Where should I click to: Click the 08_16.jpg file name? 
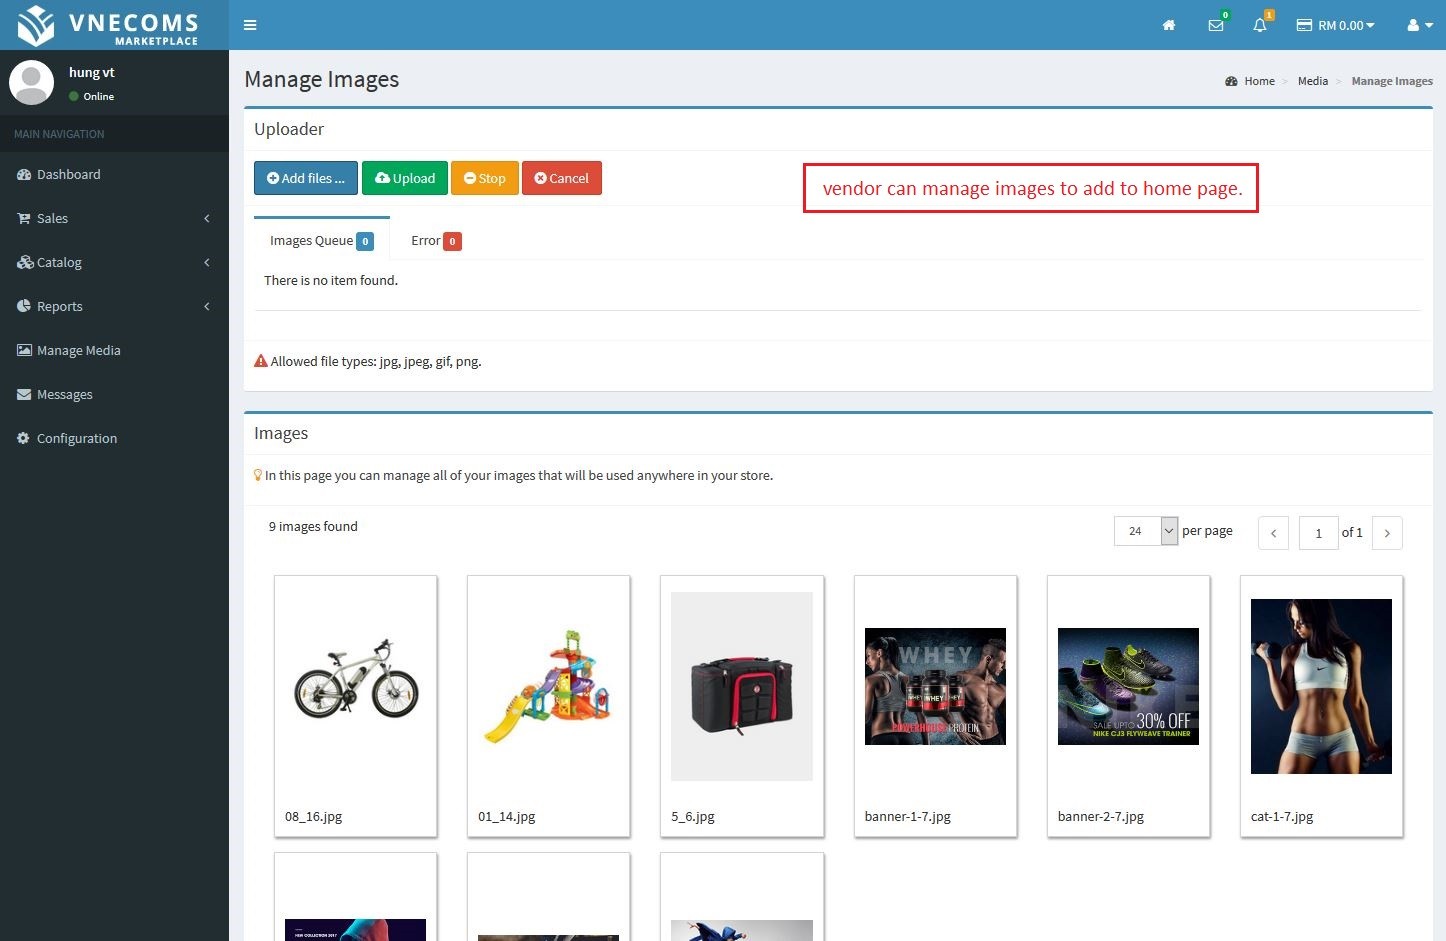(313, 816)
